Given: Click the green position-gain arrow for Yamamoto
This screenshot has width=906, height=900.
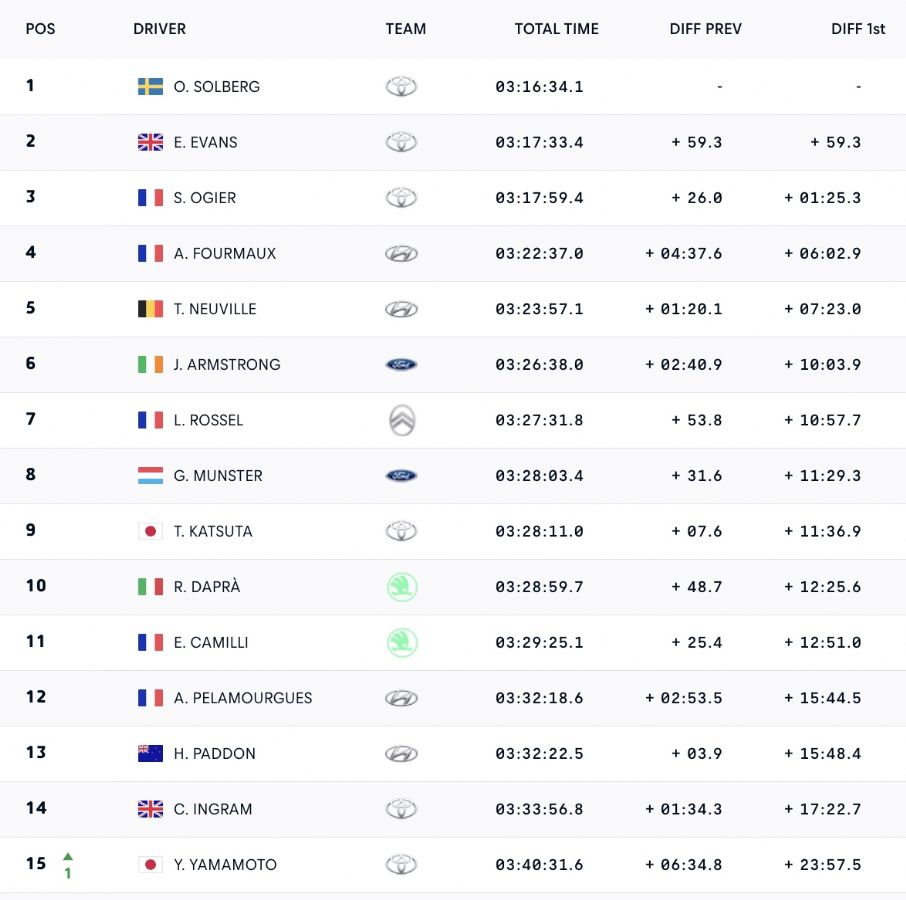Looking at the screenshot, I should coord(68,856).
